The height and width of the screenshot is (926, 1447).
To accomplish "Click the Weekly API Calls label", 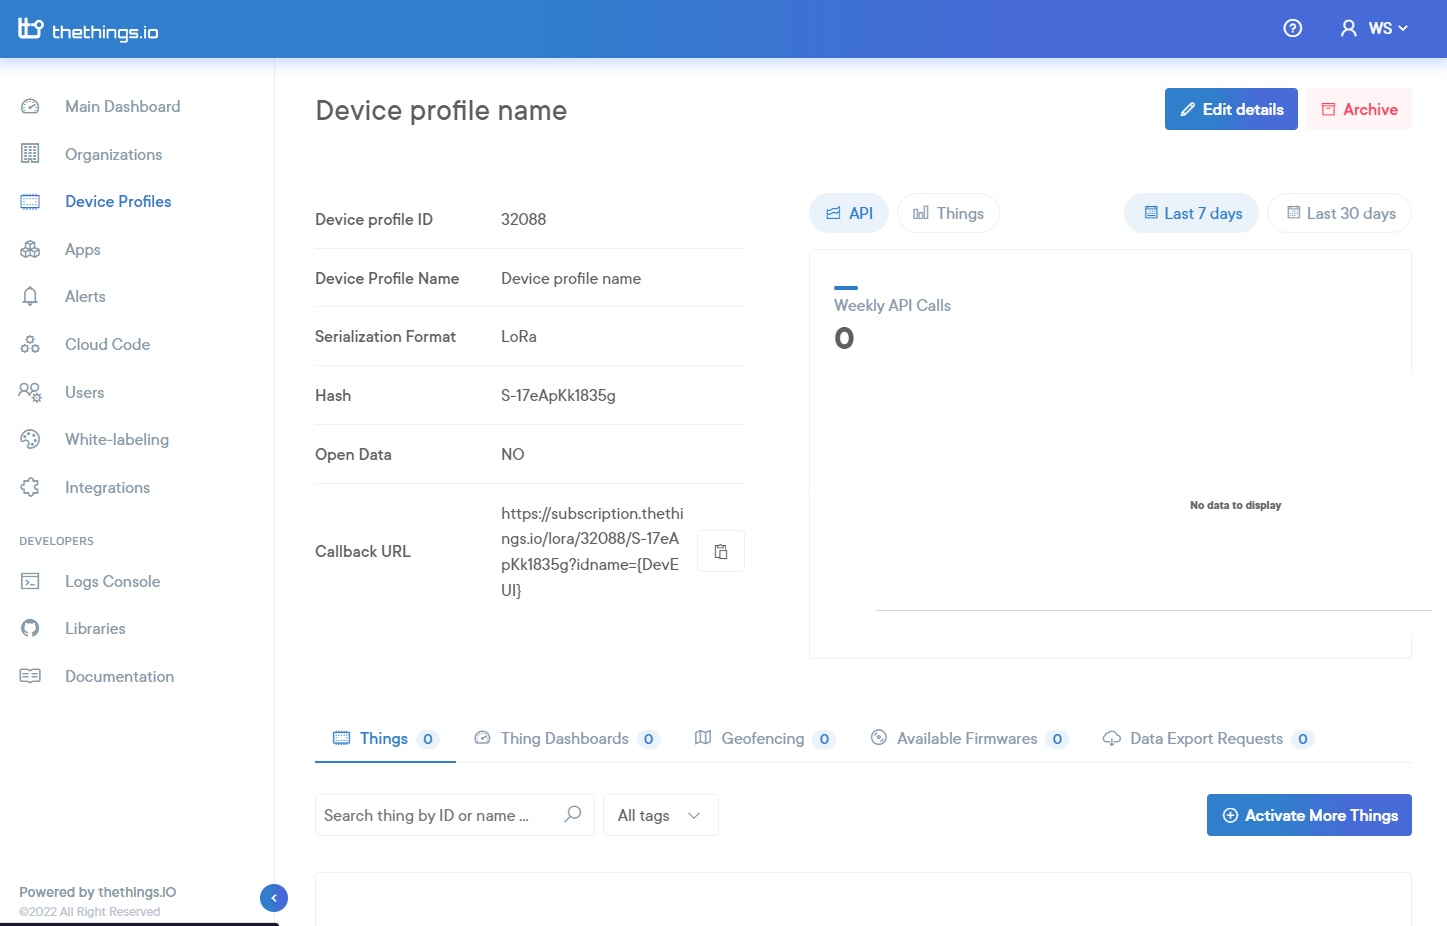I will point(892,305).
